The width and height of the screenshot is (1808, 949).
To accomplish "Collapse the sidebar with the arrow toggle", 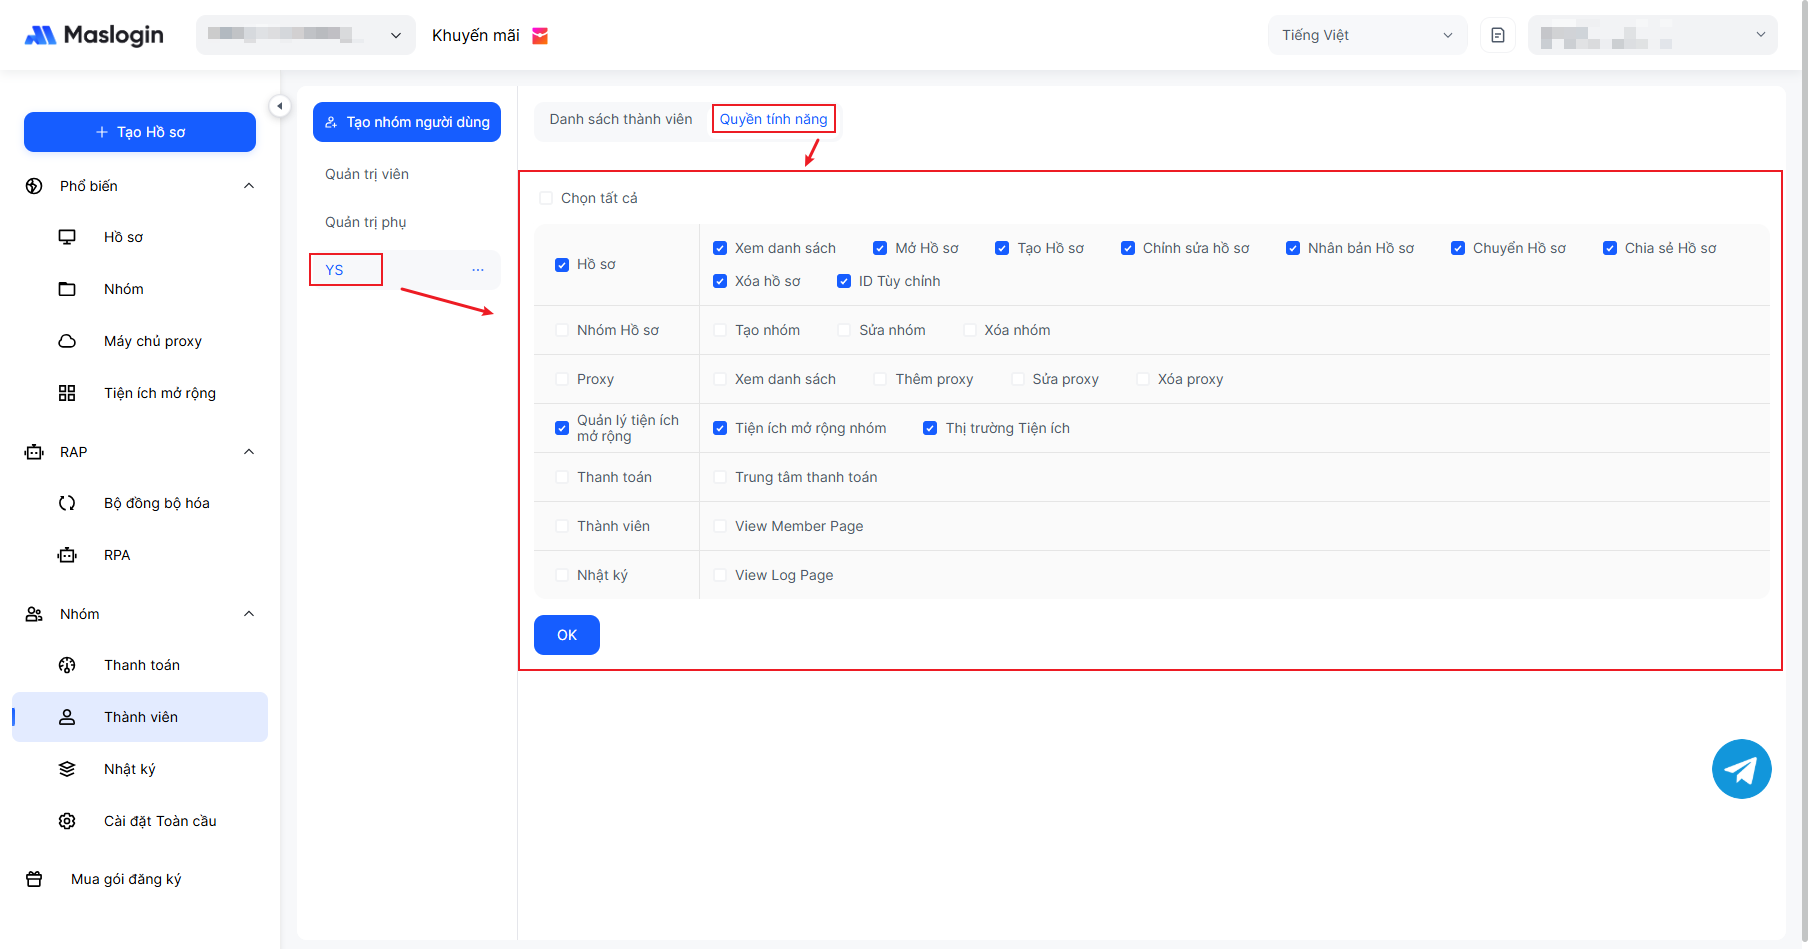I will click(280, 106).
